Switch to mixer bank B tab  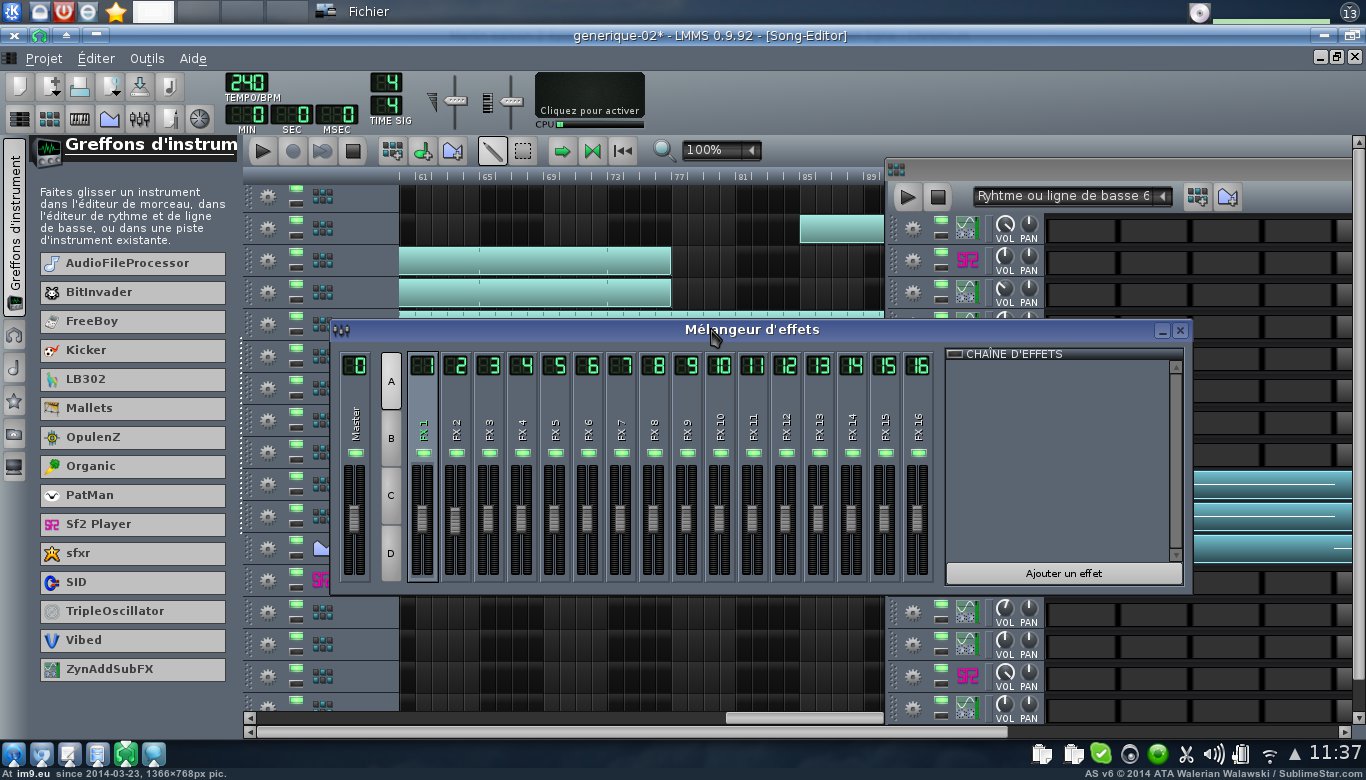point(391,439)
